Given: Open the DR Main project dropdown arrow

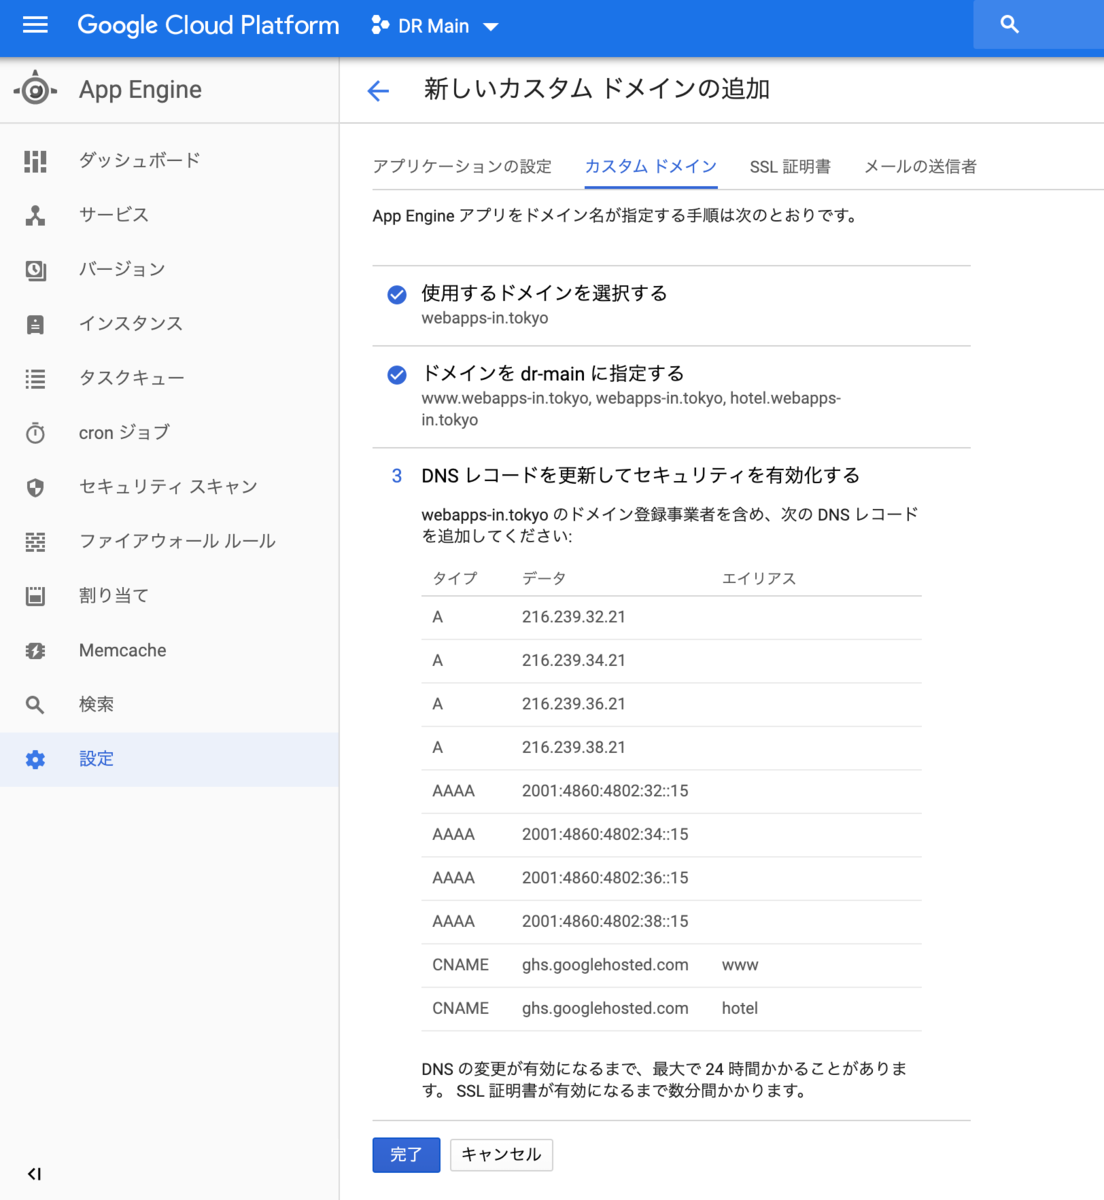Looking at the screenshot, I should click(x=491, y=27).
